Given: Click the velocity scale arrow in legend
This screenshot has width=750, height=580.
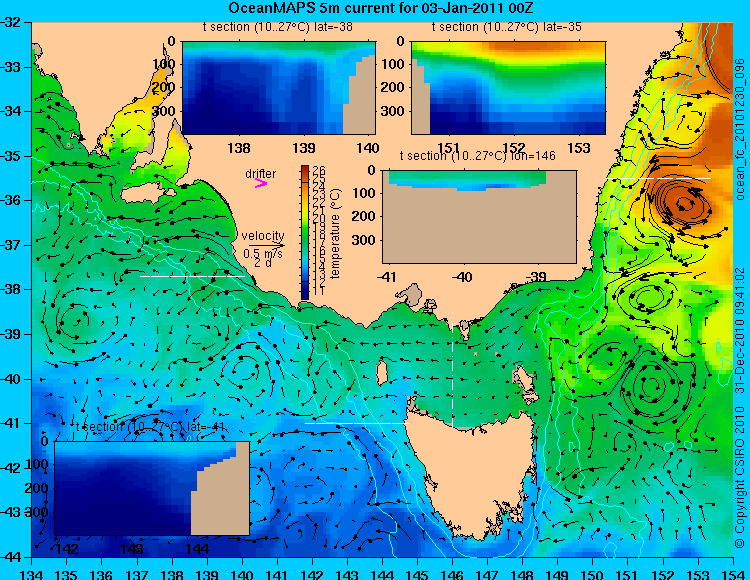Looking at the screenshot, I should (x=266, y=246).
